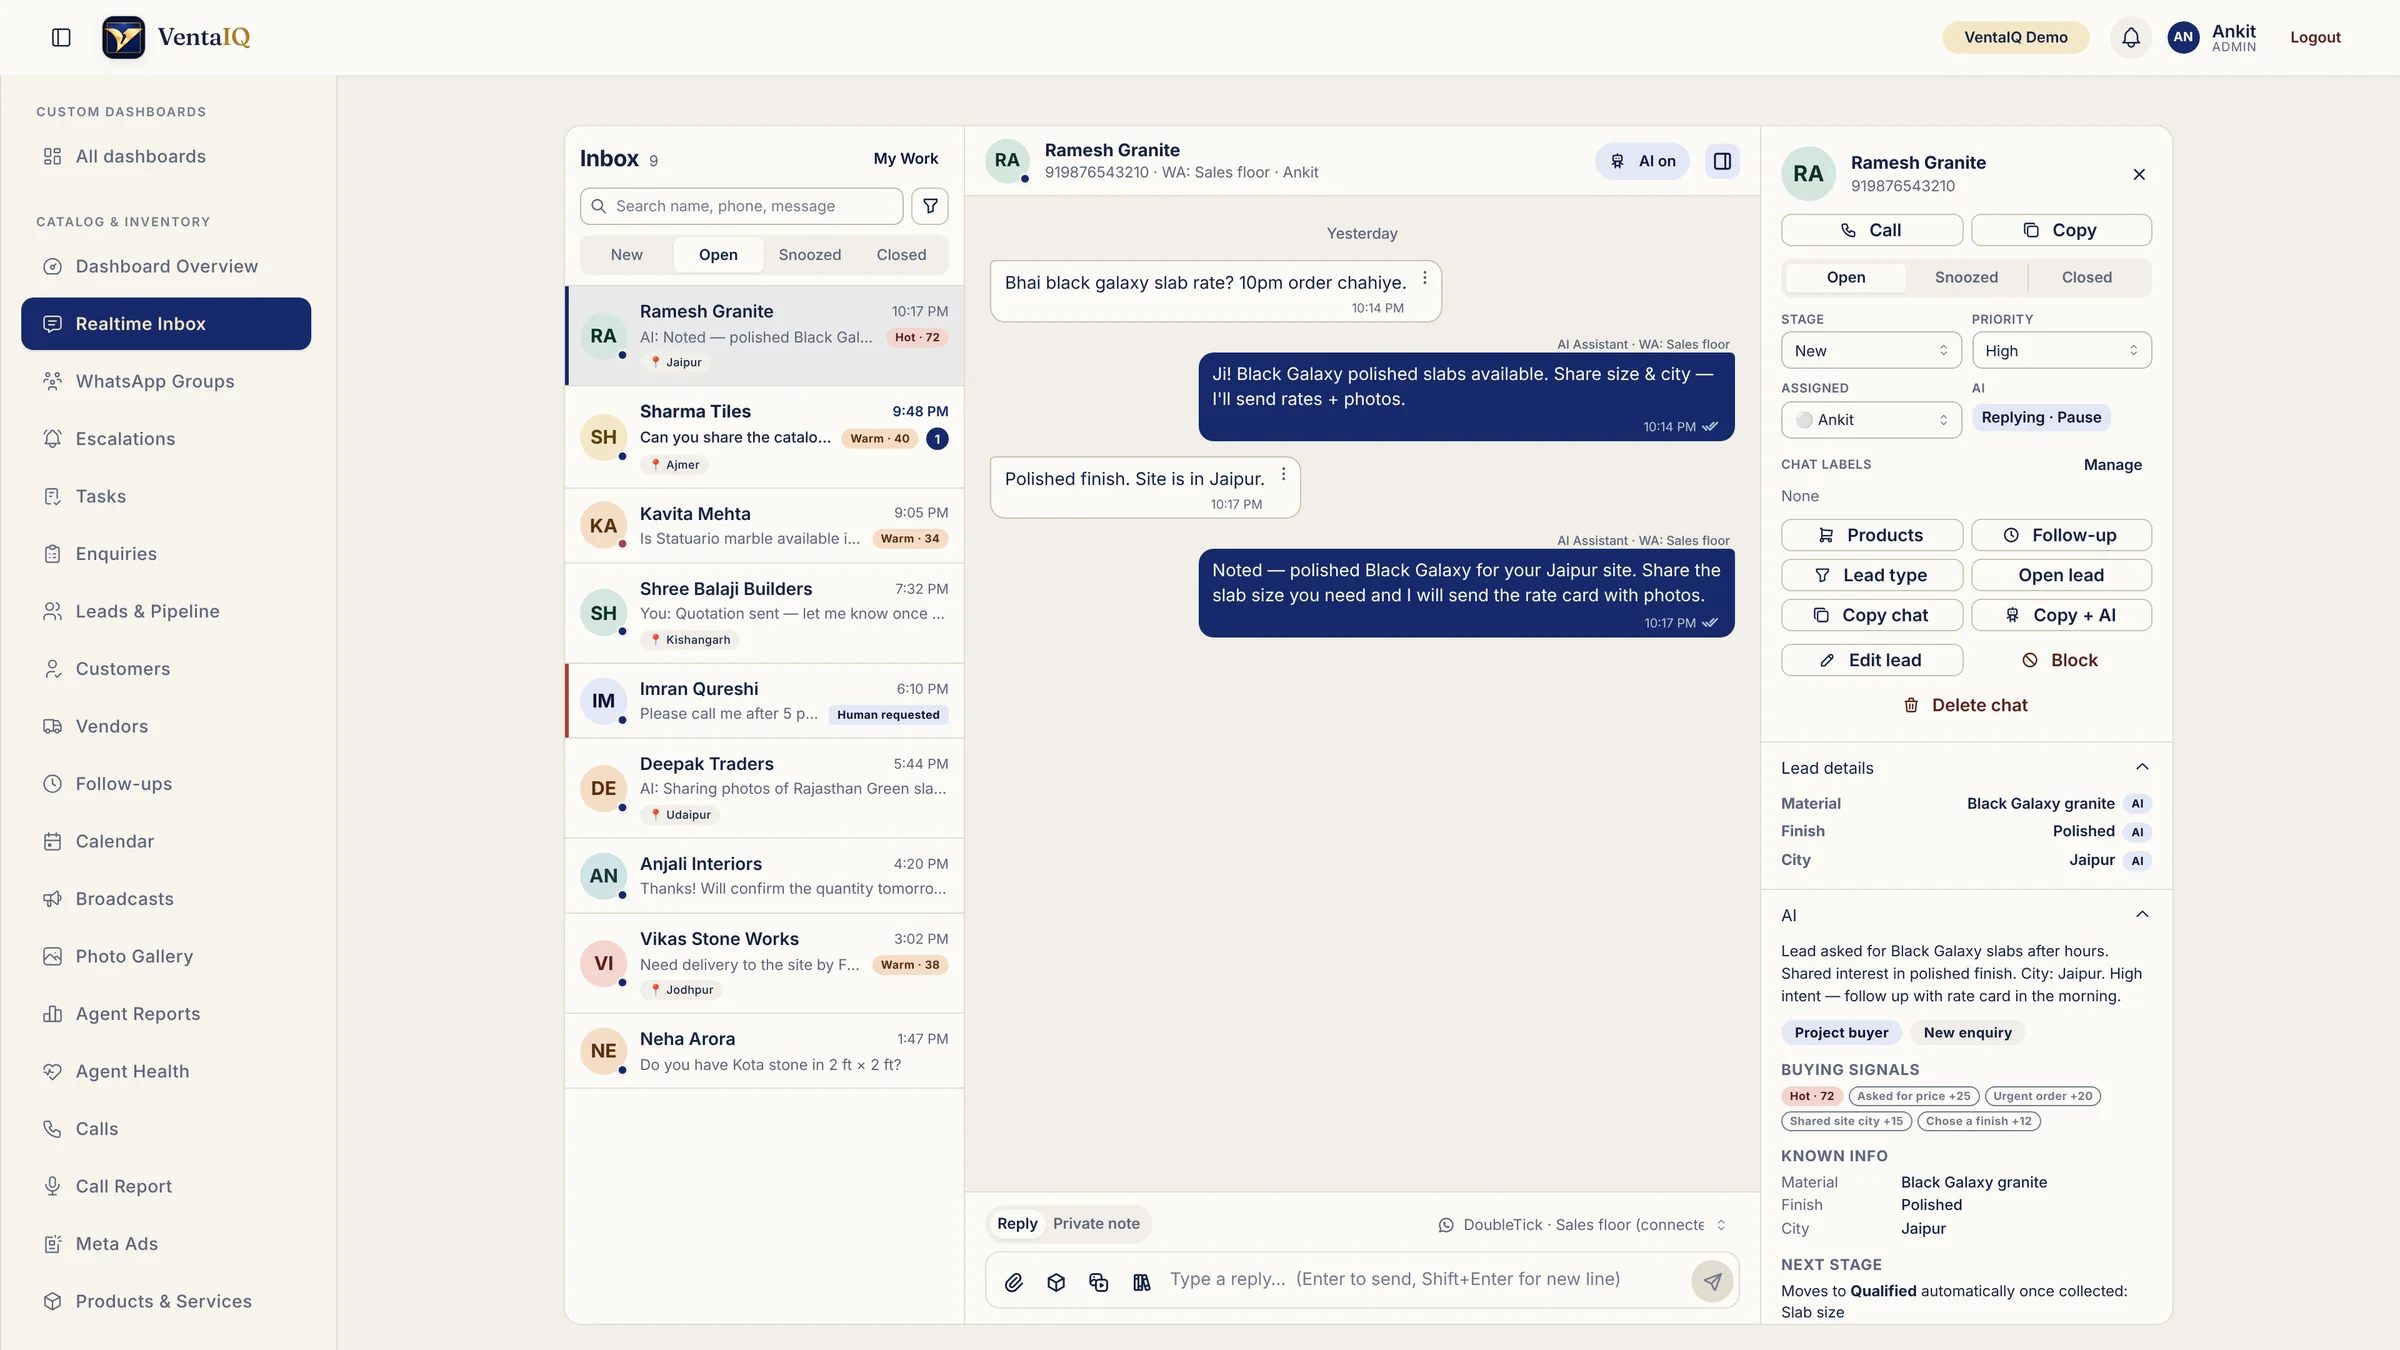This screenshot has width=2400, height=1350.
Task: Open the Ankit admin profile menu
Action: 2212,37
